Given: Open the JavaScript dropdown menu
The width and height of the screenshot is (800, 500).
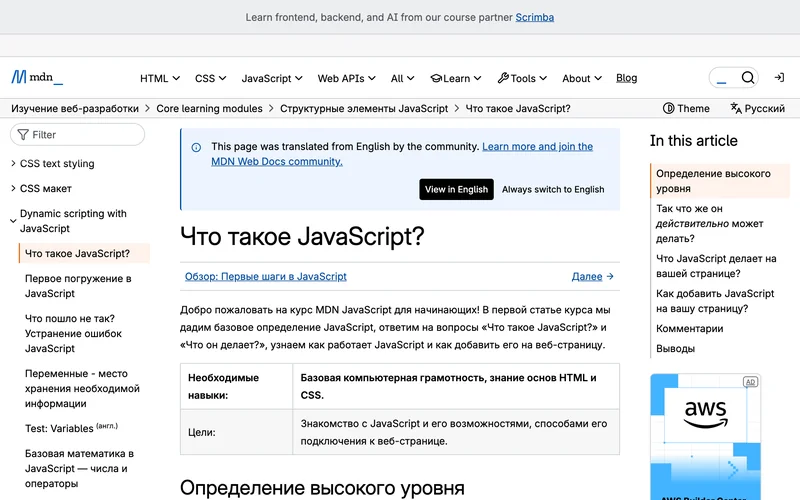Looking at the screenshot, I should click(x=272, y=79).
